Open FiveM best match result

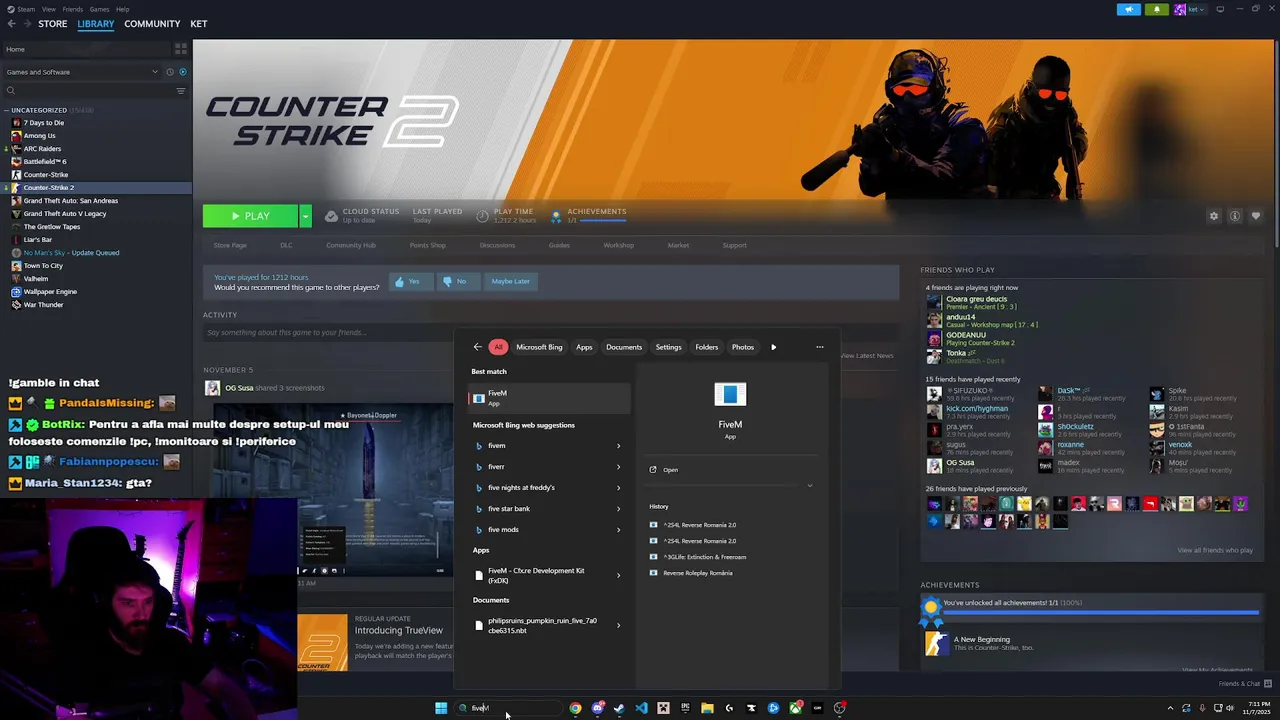tap(549, 398)
